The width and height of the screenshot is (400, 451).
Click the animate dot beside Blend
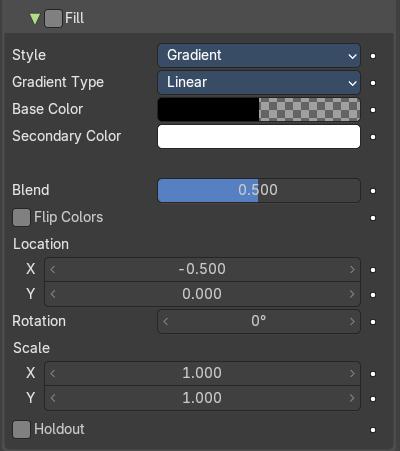pos(373,191)
